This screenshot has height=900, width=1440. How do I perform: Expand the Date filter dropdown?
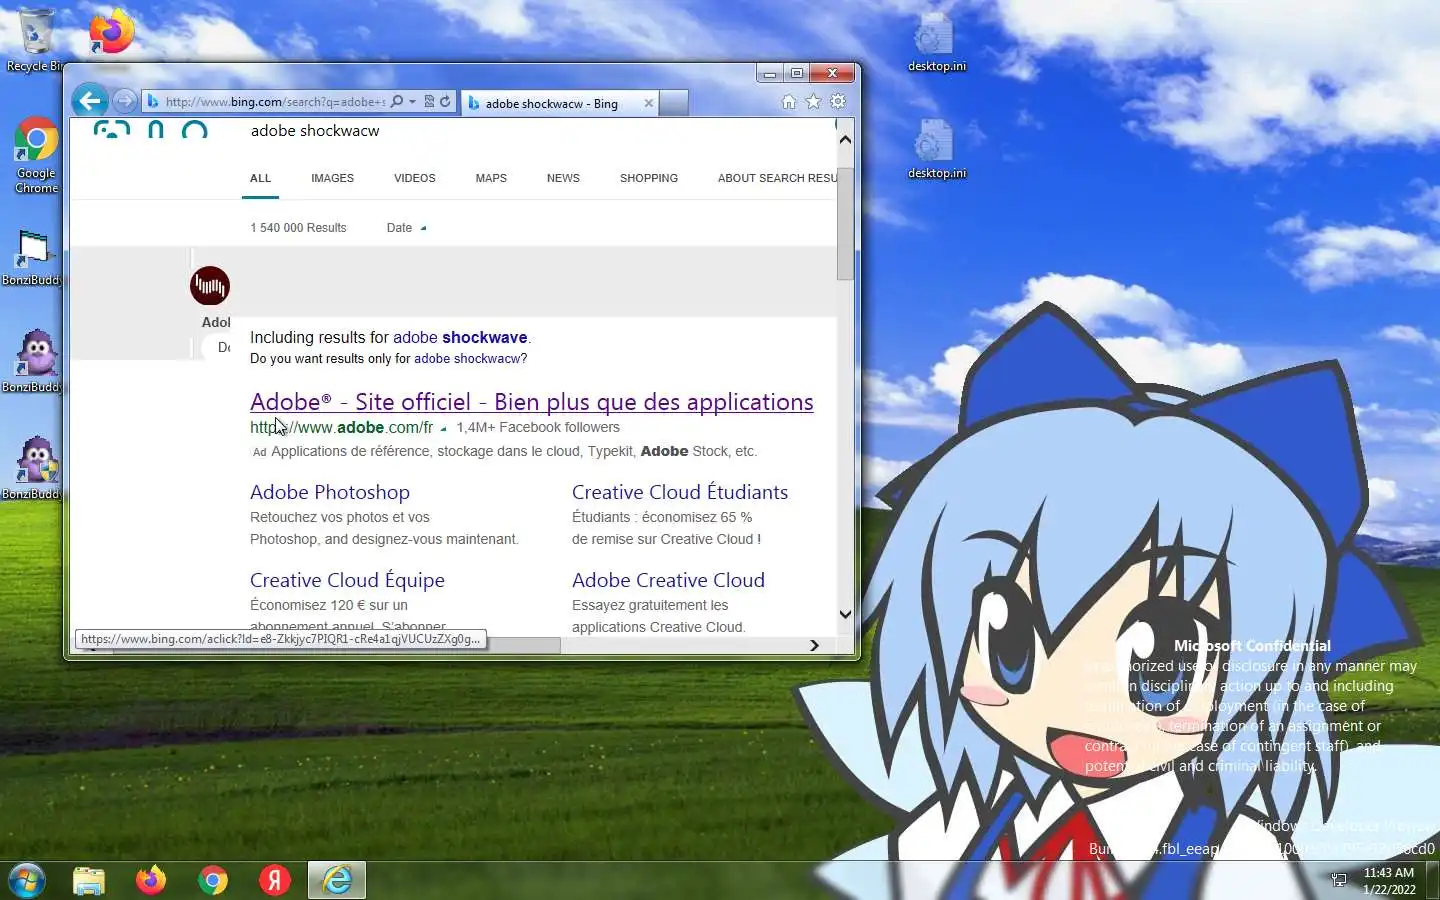click(x=406, y=228)
